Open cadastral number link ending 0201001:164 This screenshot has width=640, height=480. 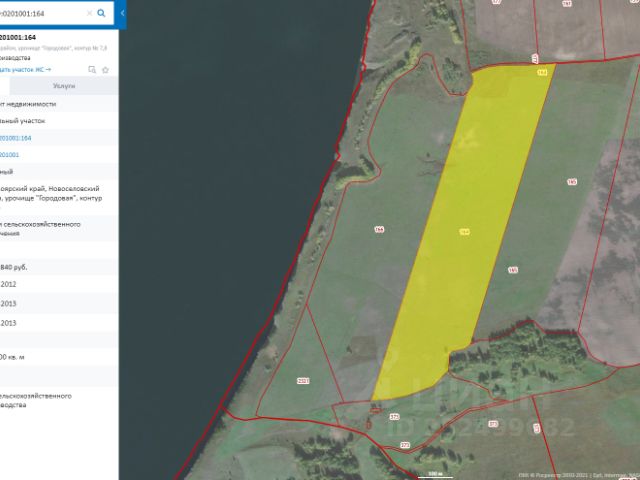point(16,137)
